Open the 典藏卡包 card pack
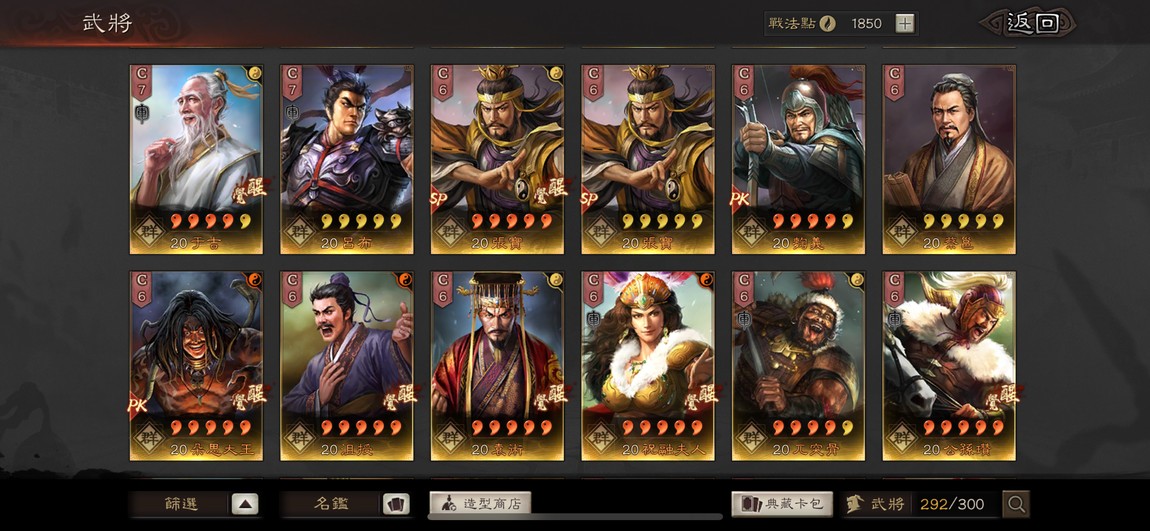 pos(782,504)
